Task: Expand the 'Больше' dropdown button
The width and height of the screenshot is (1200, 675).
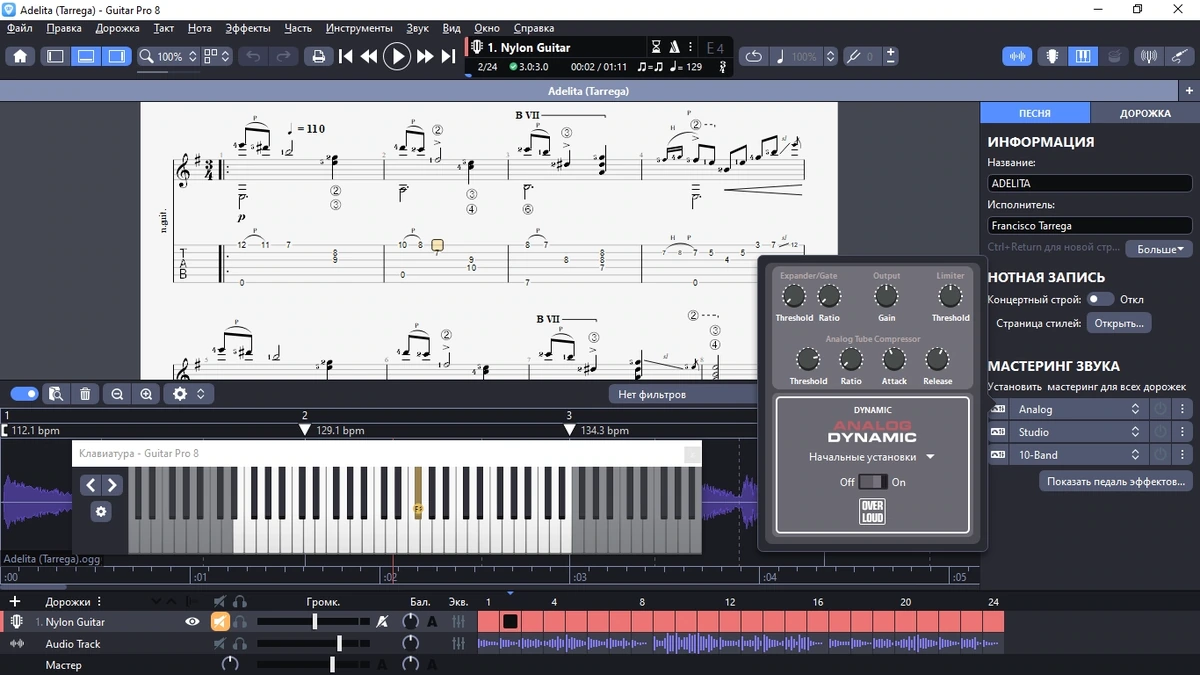Action: tap(1159, 249)
